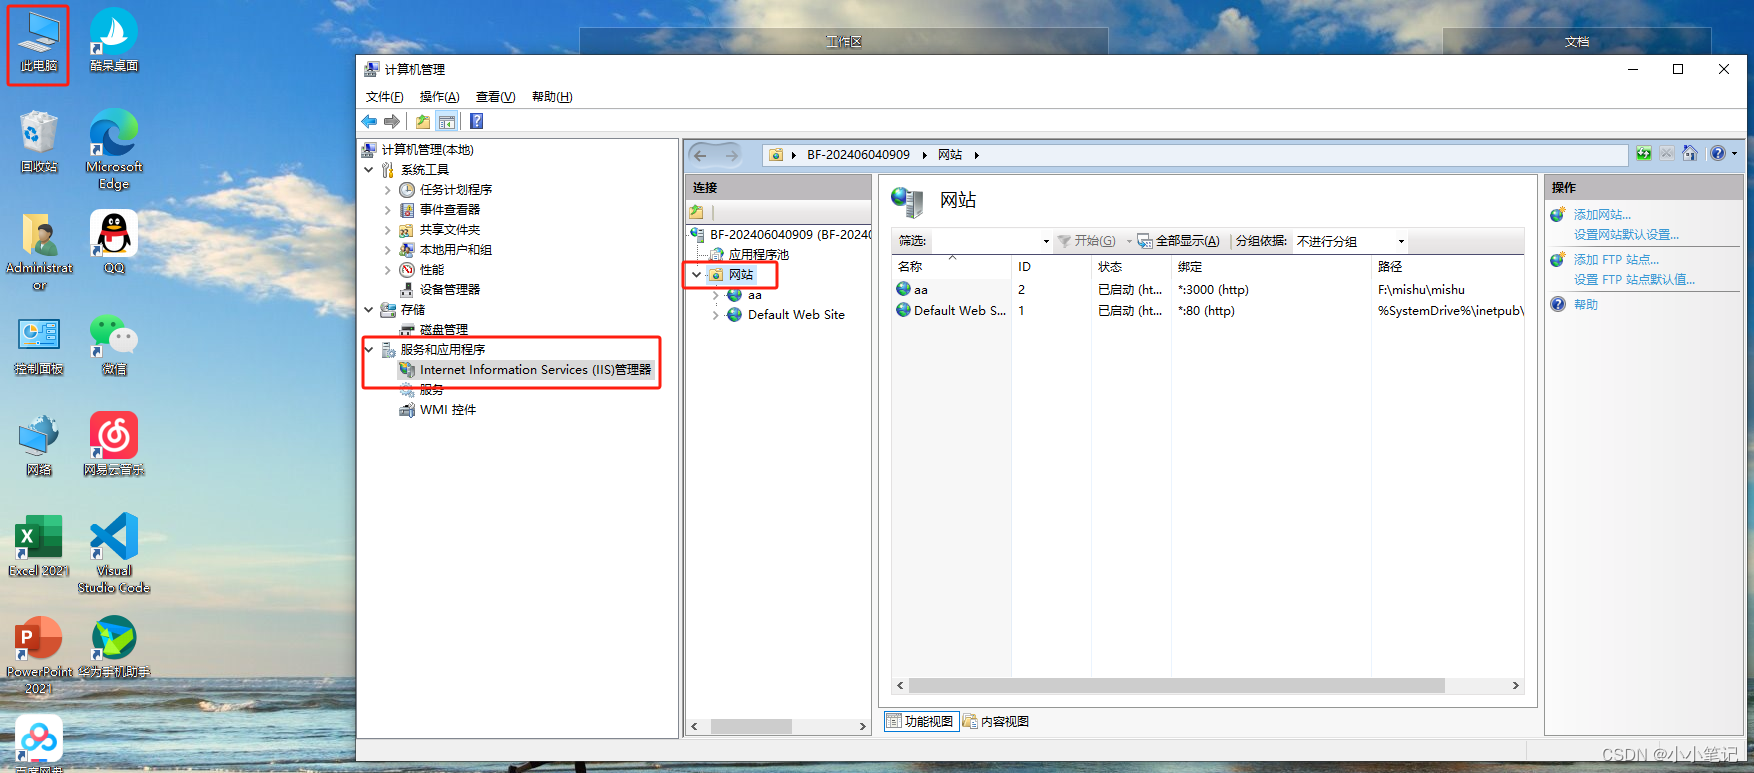
Task: Expand the Default Web Site node
Action: click(x=716, y=315)
